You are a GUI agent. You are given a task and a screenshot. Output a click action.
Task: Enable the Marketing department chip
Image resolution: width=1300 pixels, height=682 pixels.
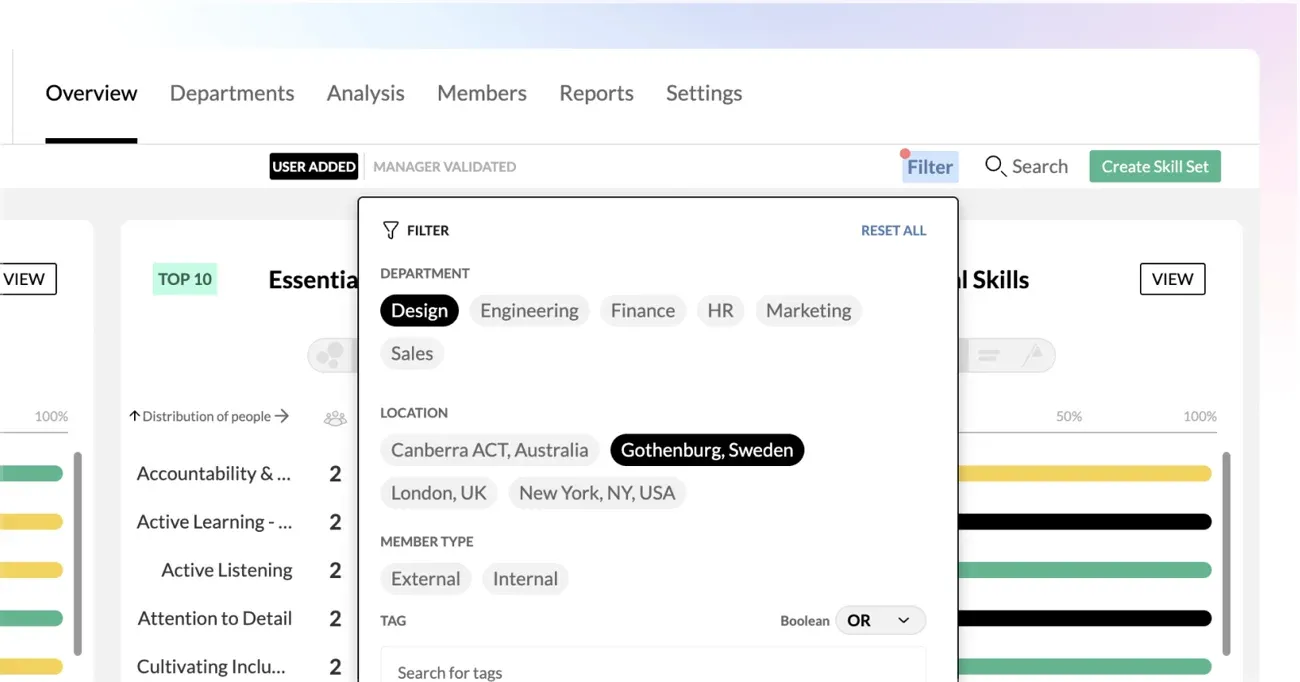click(808, 310)
